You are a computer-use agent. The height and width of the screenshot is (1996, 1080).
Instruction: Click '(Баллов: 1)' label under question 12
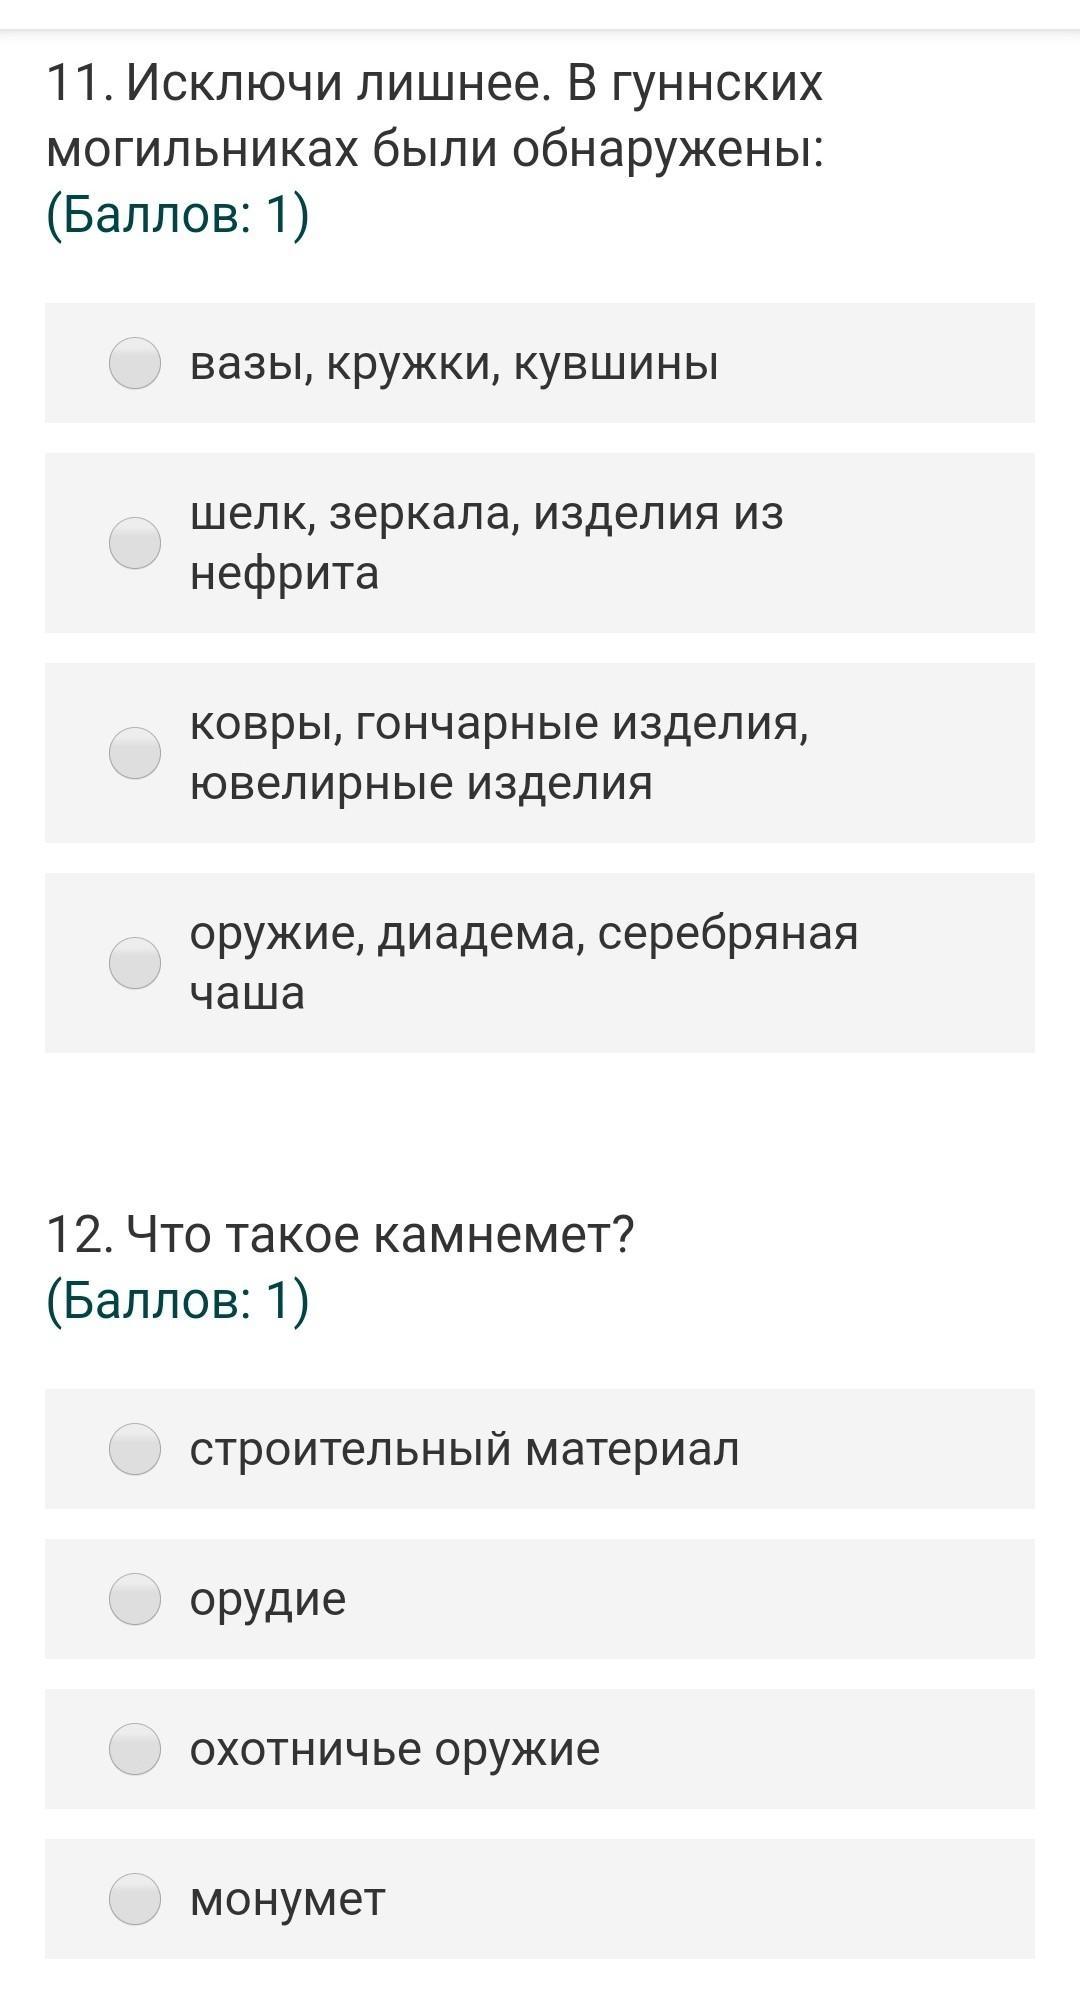178,1299
